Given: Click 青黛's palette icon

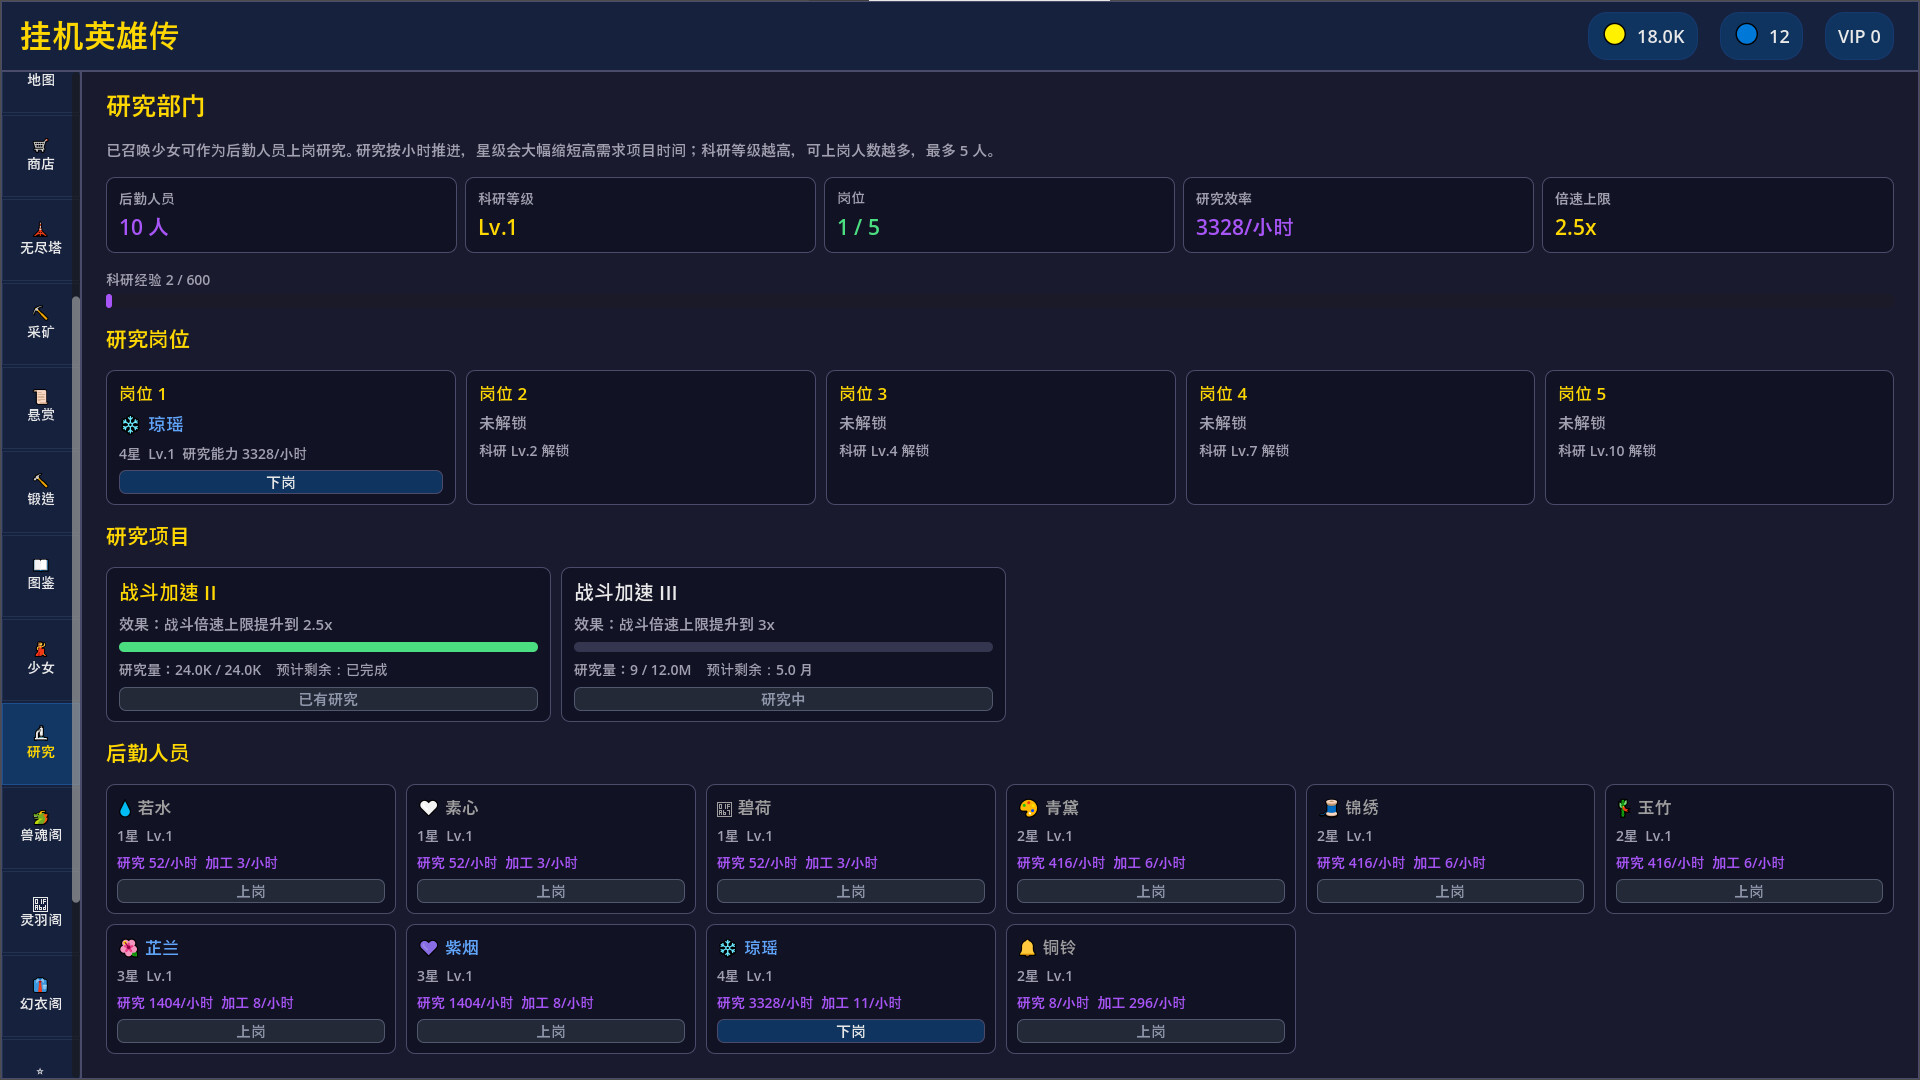Looking at the screenshot, I should point(1028,808).
